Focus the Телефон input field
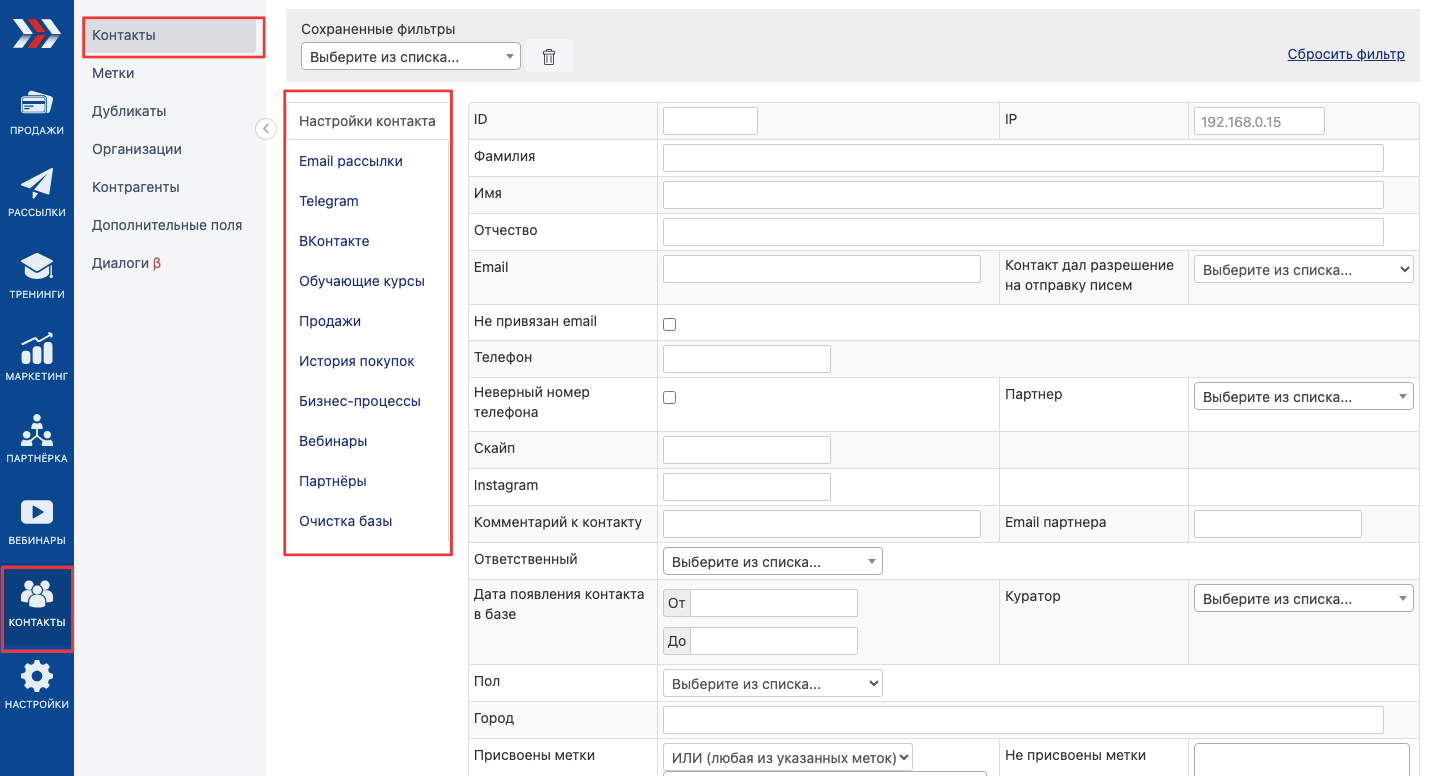The width and height of the screenshot is (1439, 776). tap(747, 359)
